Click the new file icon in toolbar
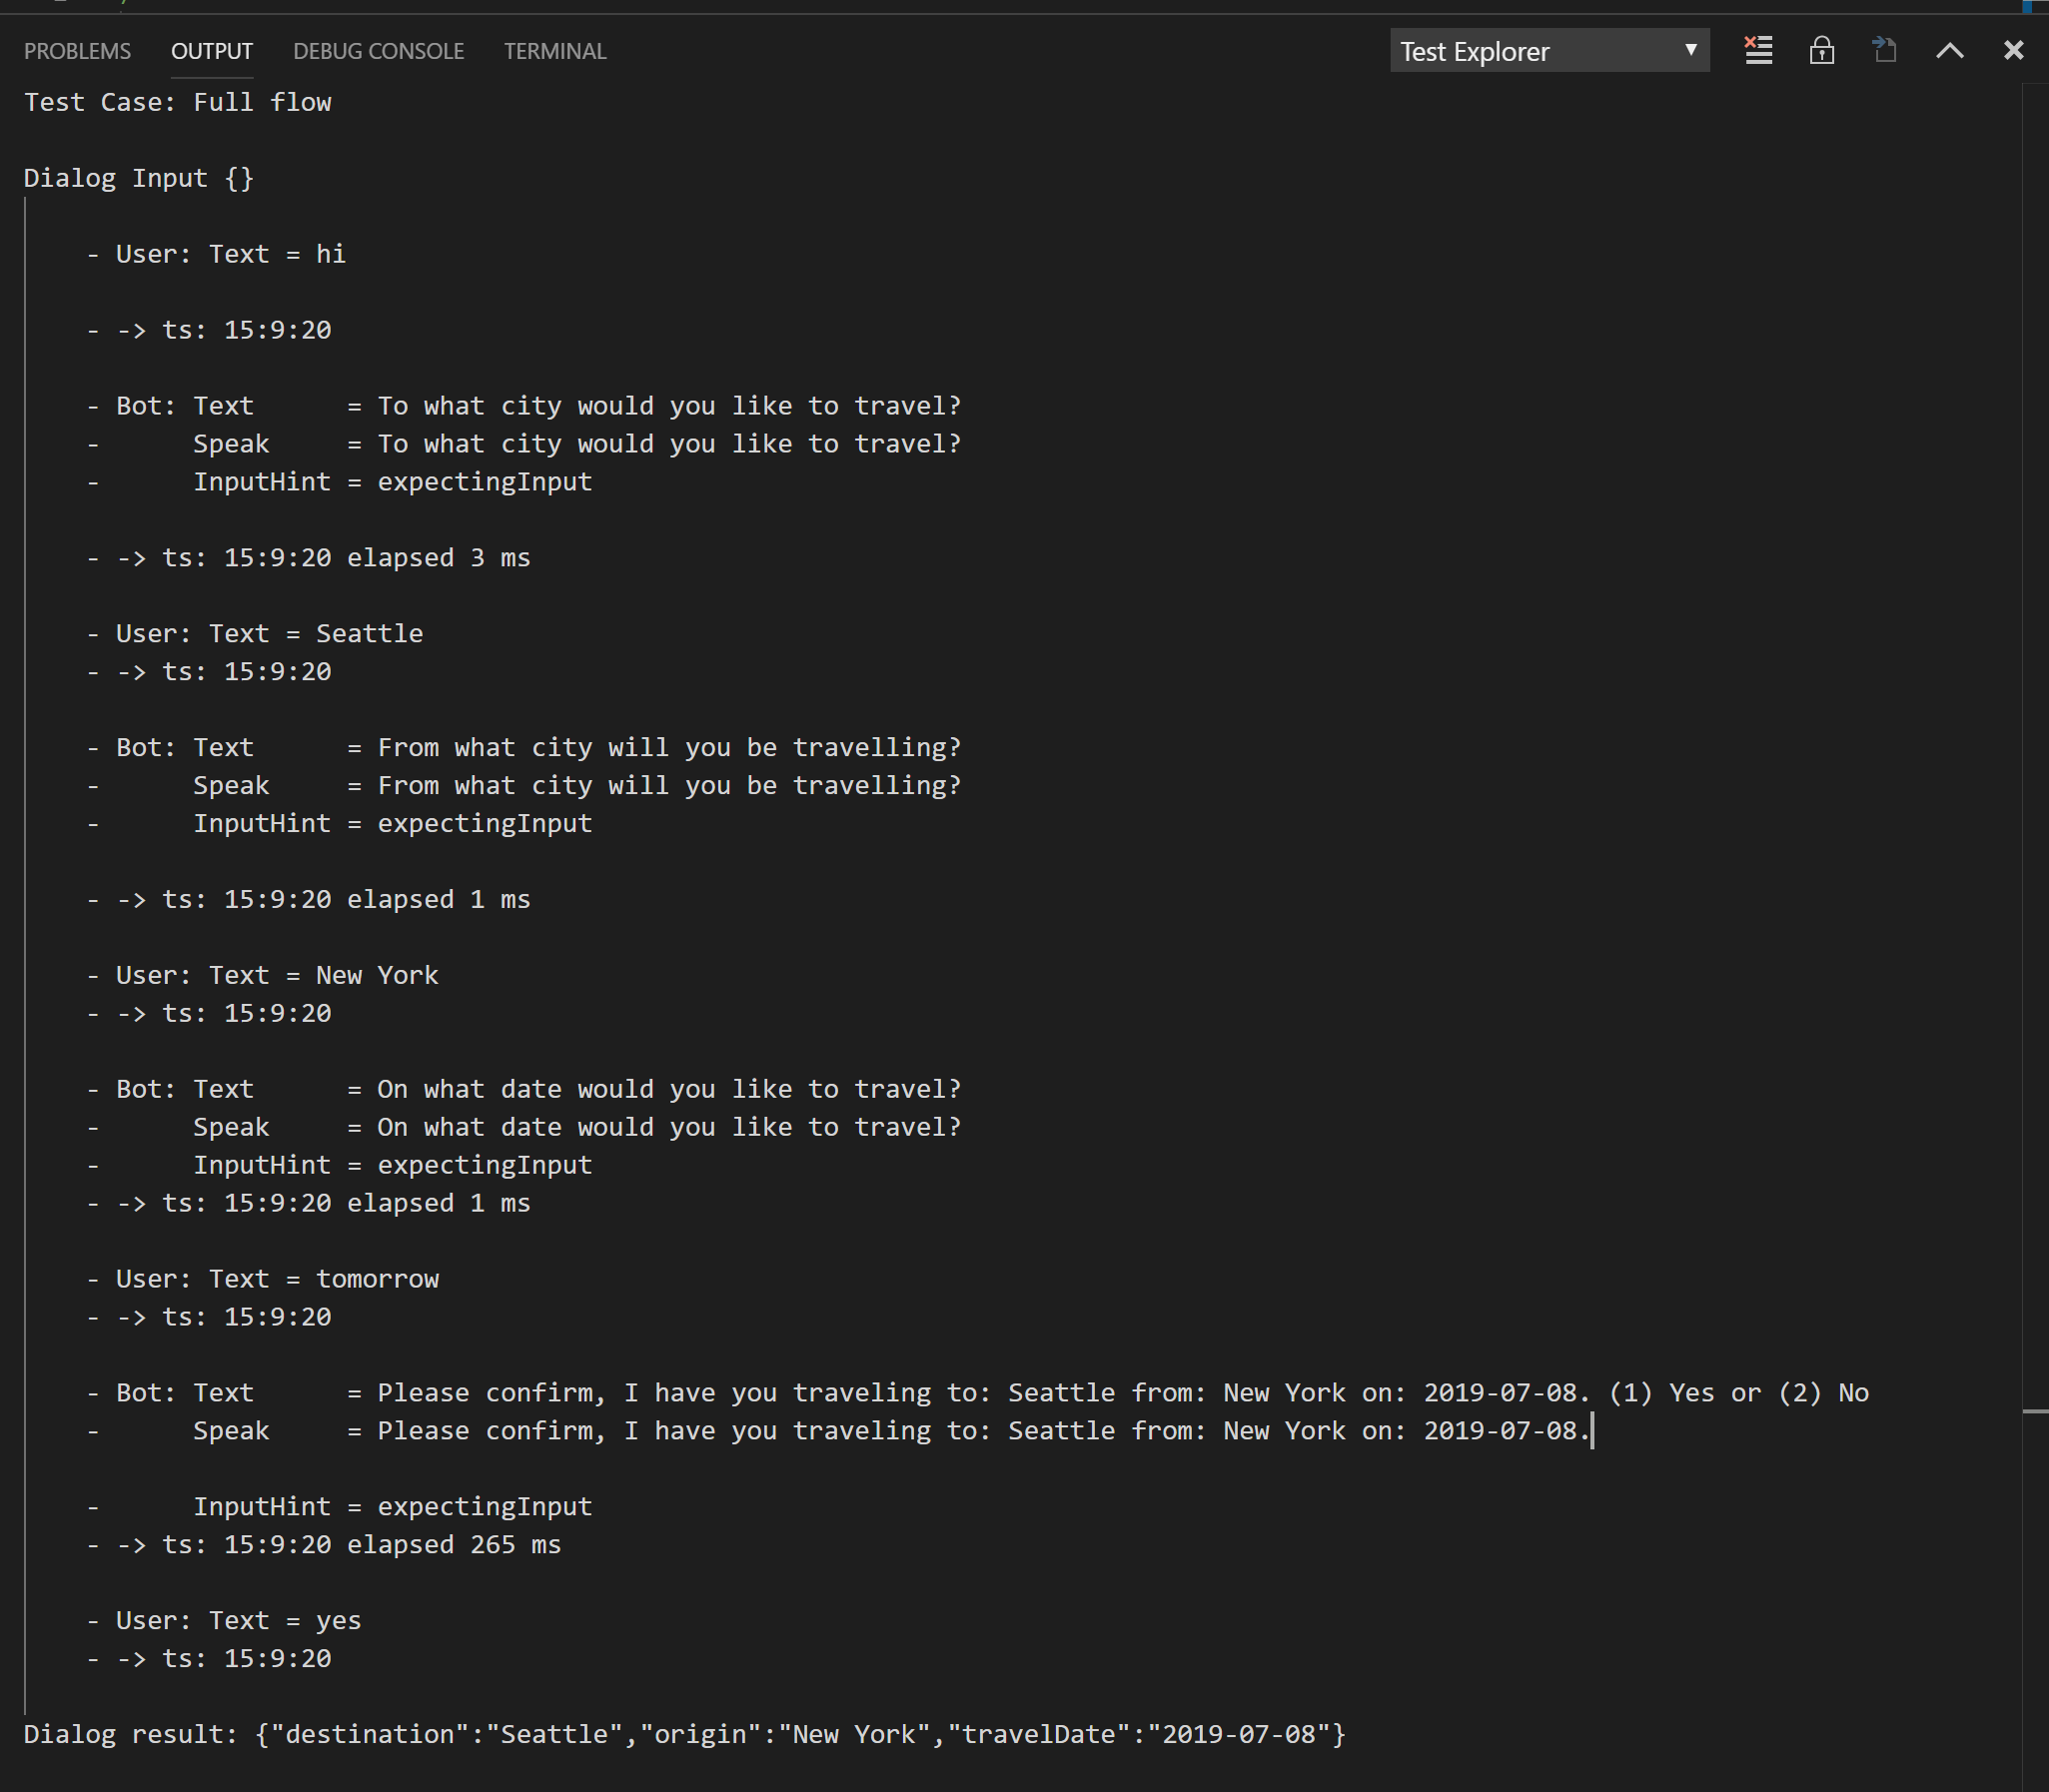The image size is (2049, 1792). point(1887,51)
